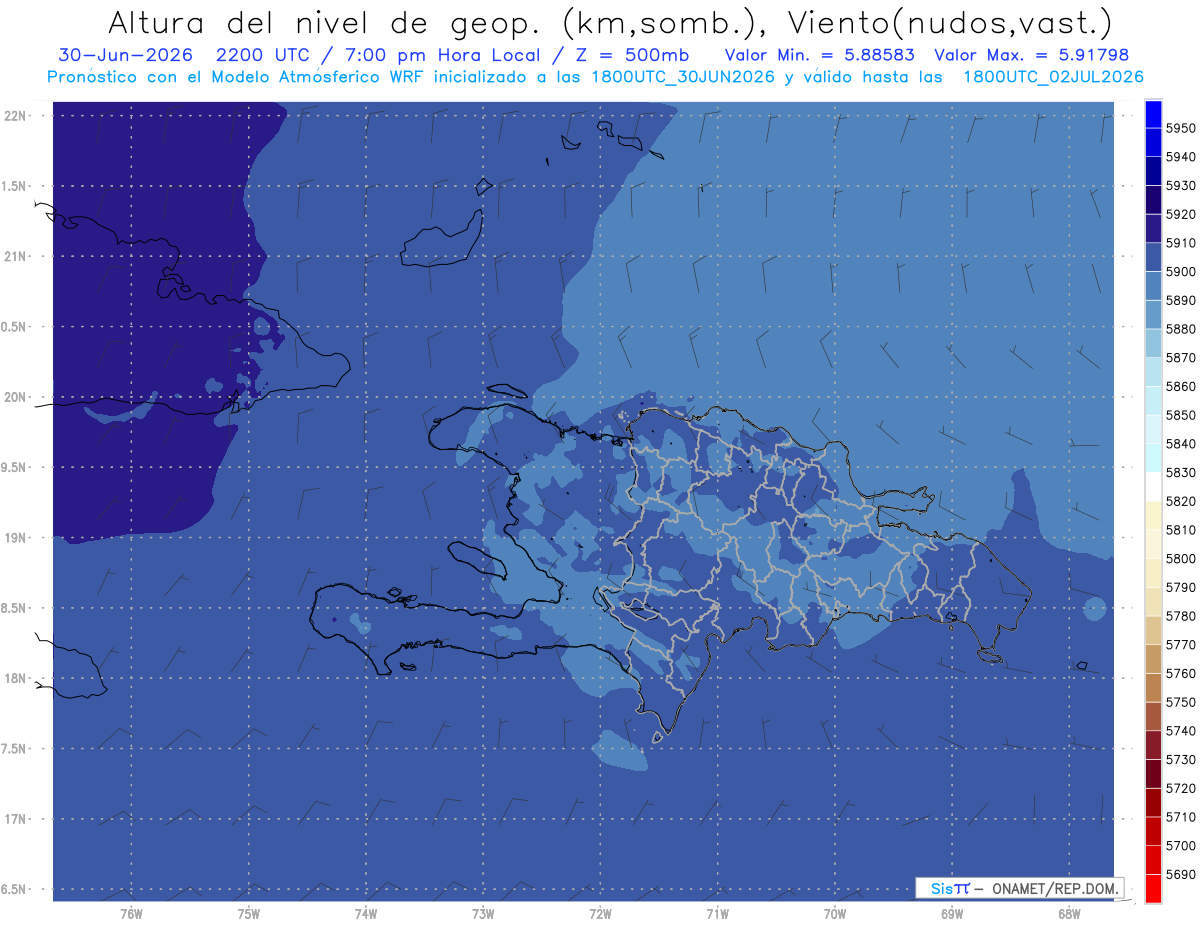Click the 21N latitude label
This screenshot has height=927, width=1200.
[14, 256]
